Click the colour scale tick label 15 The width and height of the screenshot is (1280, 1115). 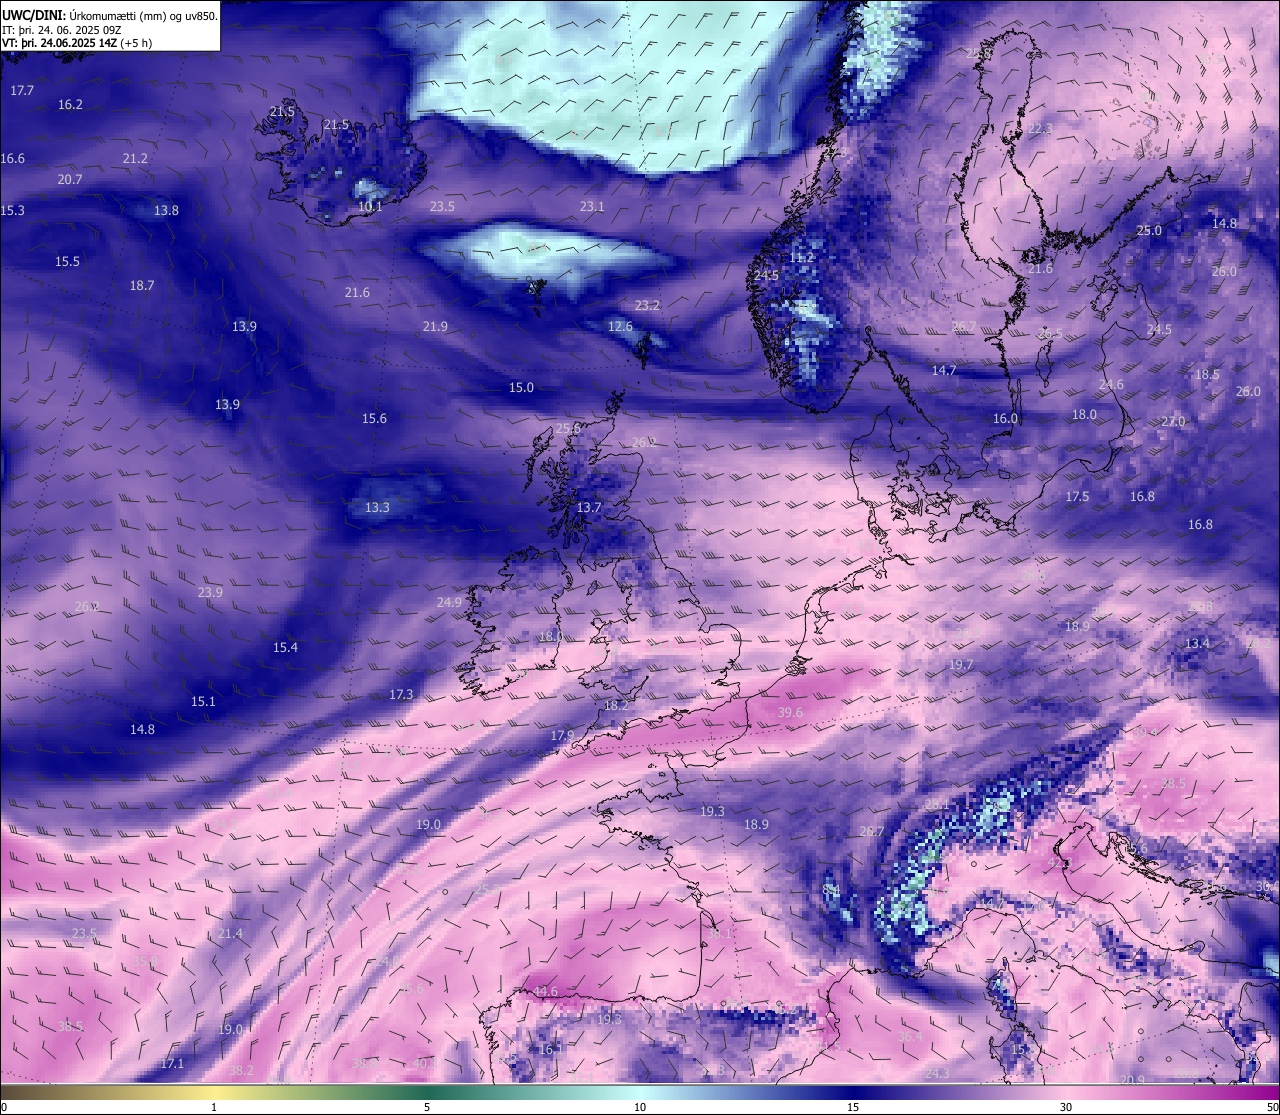coord(853,1107)
